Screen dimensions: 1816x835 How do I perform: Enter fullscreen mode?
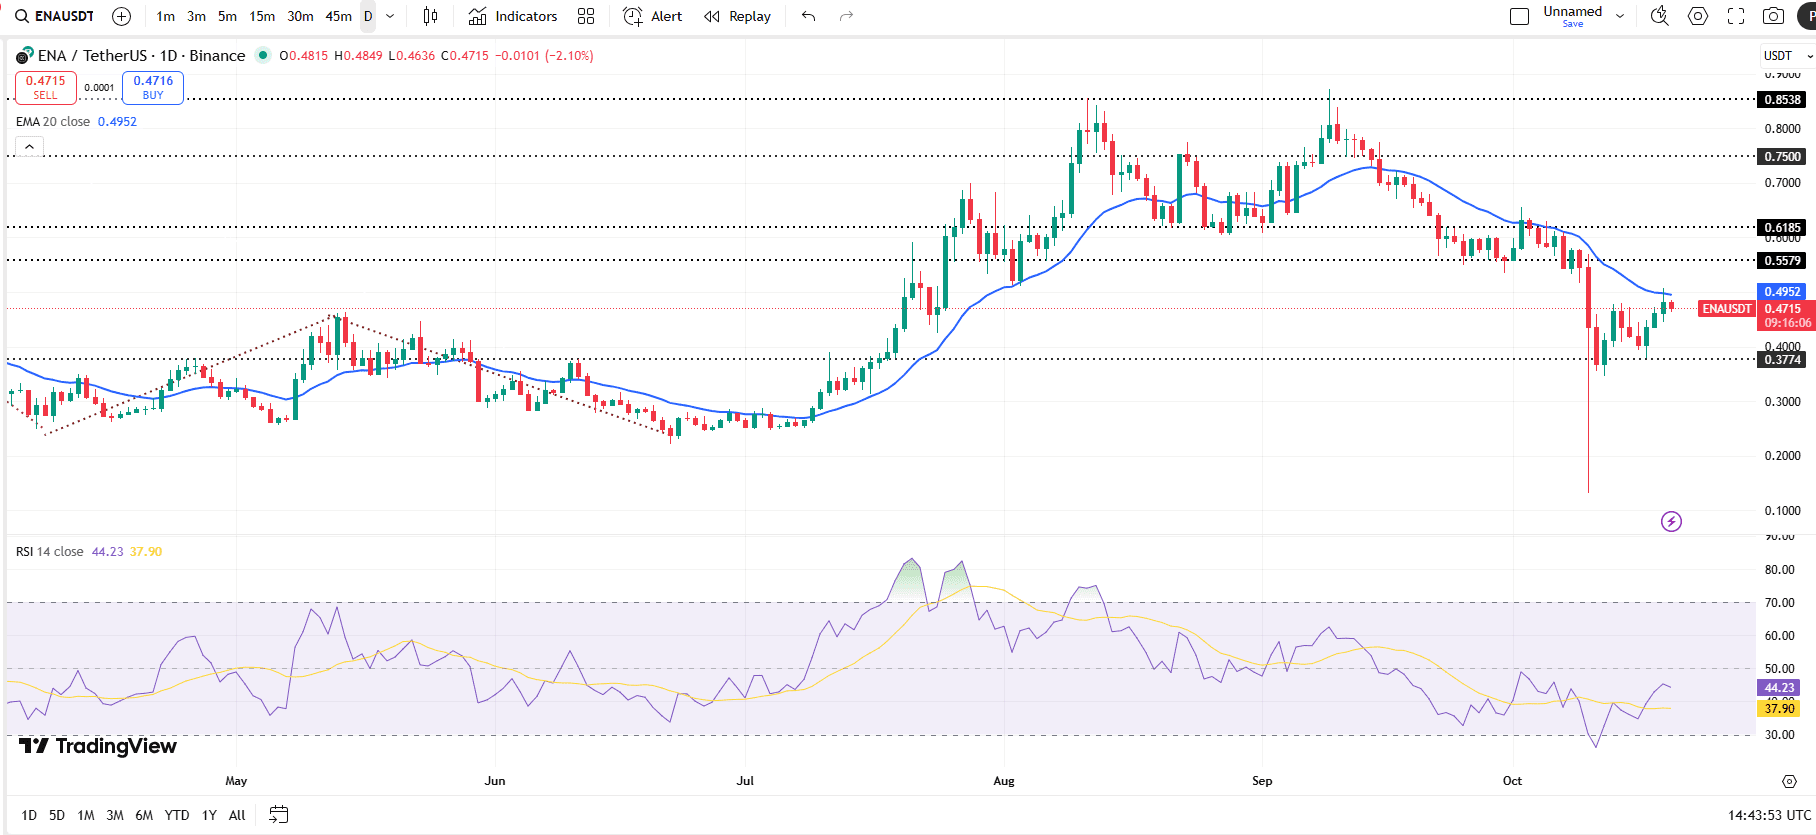[x=1736, y=16]
